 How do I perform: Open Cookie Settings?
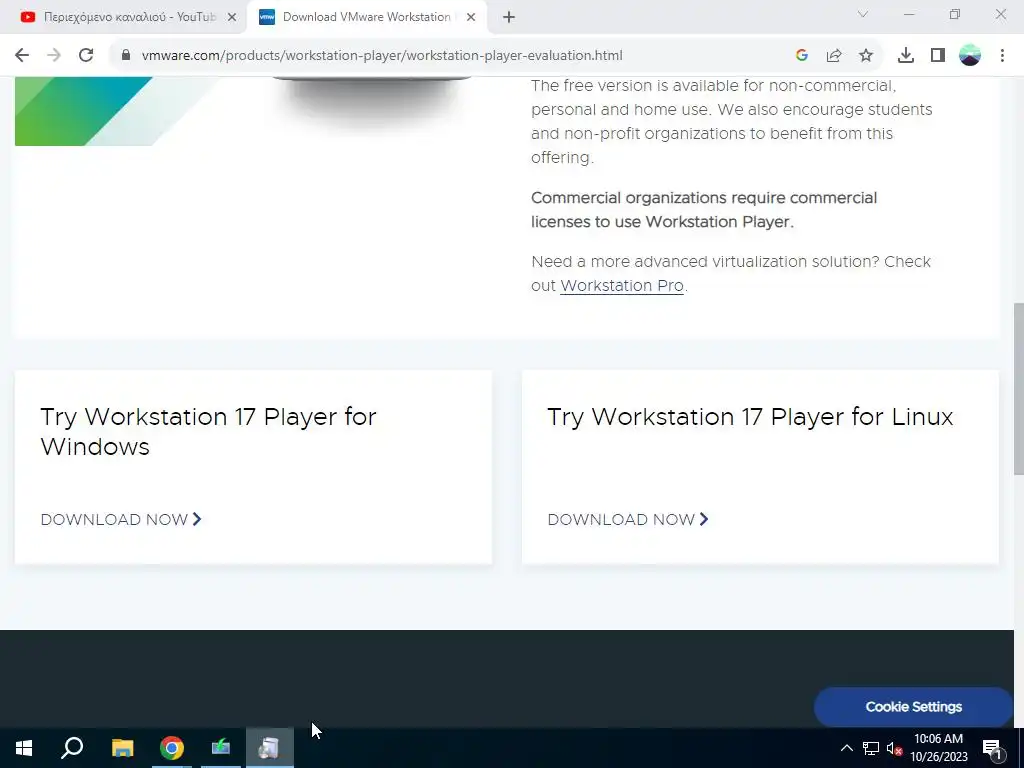coord(913,707)
